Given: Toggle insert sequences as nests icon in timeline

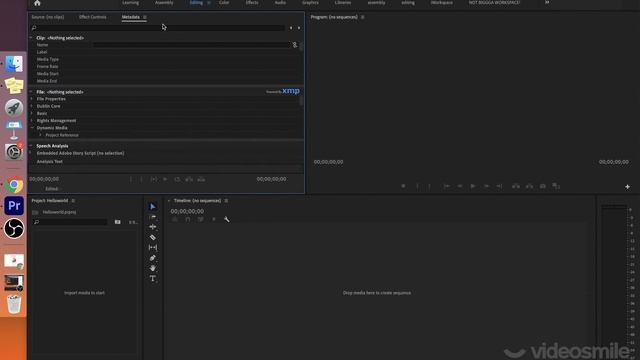Looking at the screenshot, I should 175,220.
